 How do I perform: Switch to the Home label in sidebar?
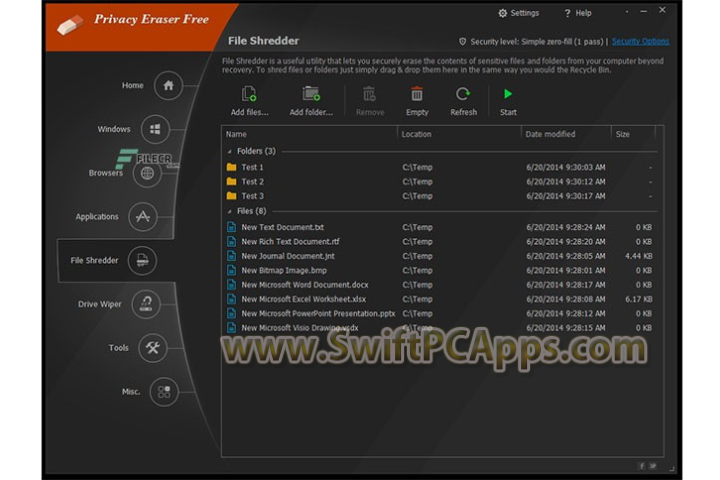(x=132, y=85)
